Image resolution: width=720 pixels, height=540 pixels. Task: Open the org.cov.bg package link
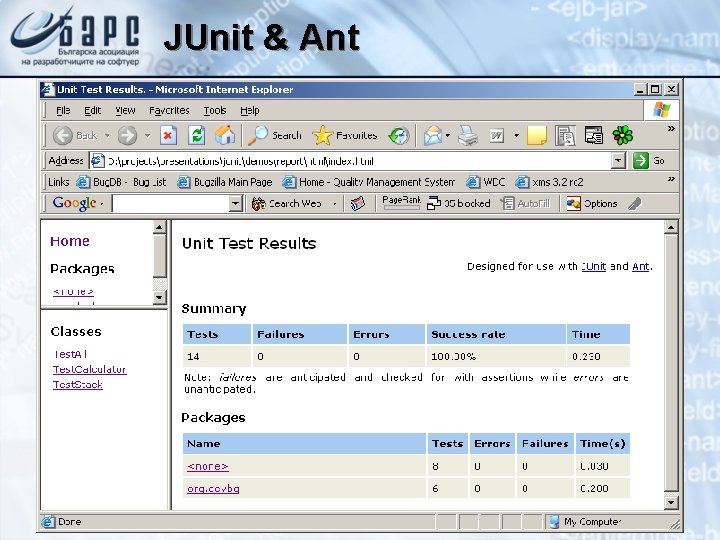[213, 489]
